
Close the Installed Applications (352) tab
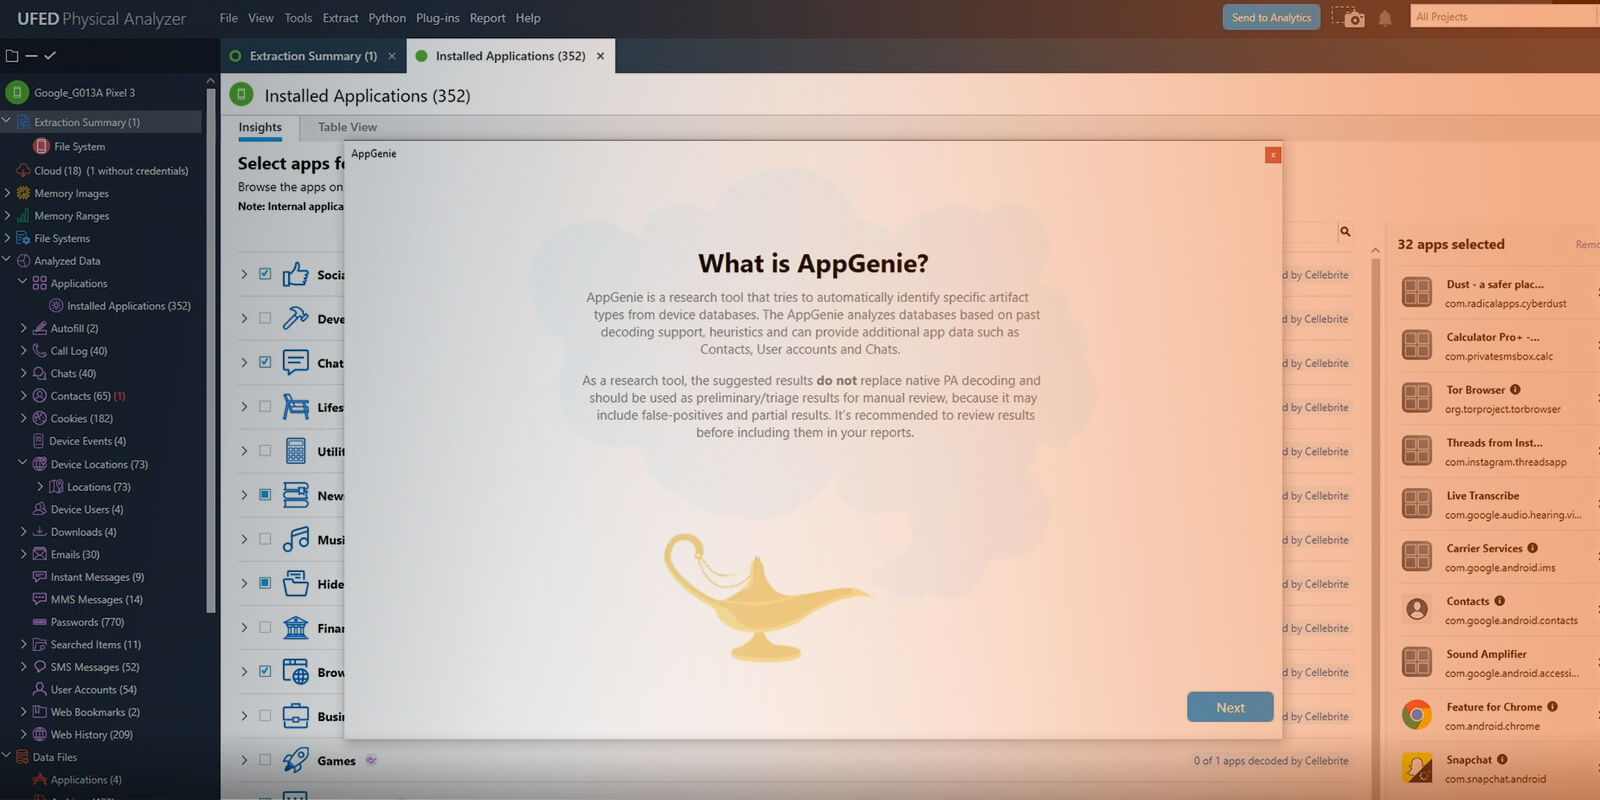coord(600,56)
